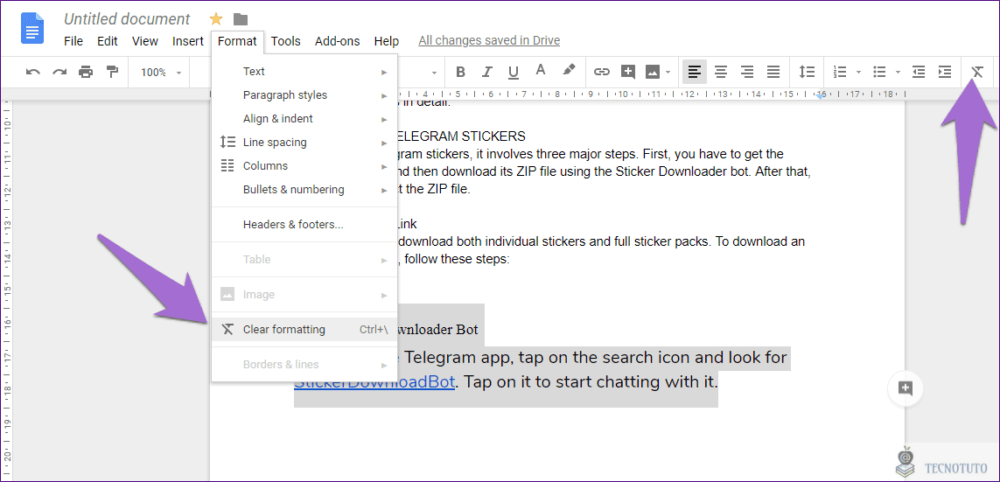Open the Insert menu
The image size is (1000, 482).
pyautogui.click(x=188, y=41)
